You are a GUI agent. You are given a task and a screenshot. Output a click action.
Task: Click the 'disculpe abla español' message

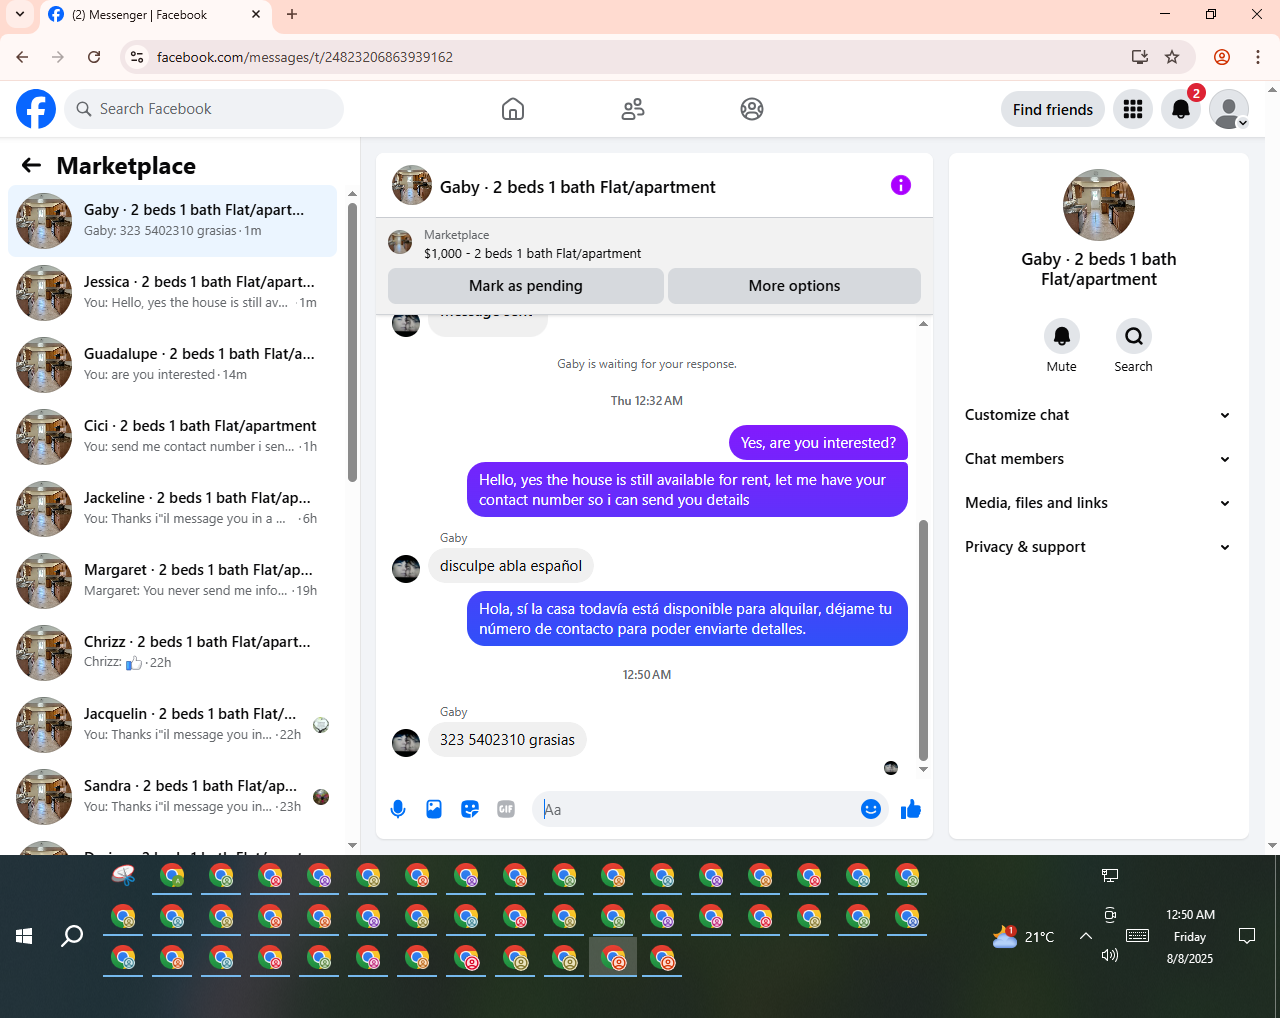point(511,566)
